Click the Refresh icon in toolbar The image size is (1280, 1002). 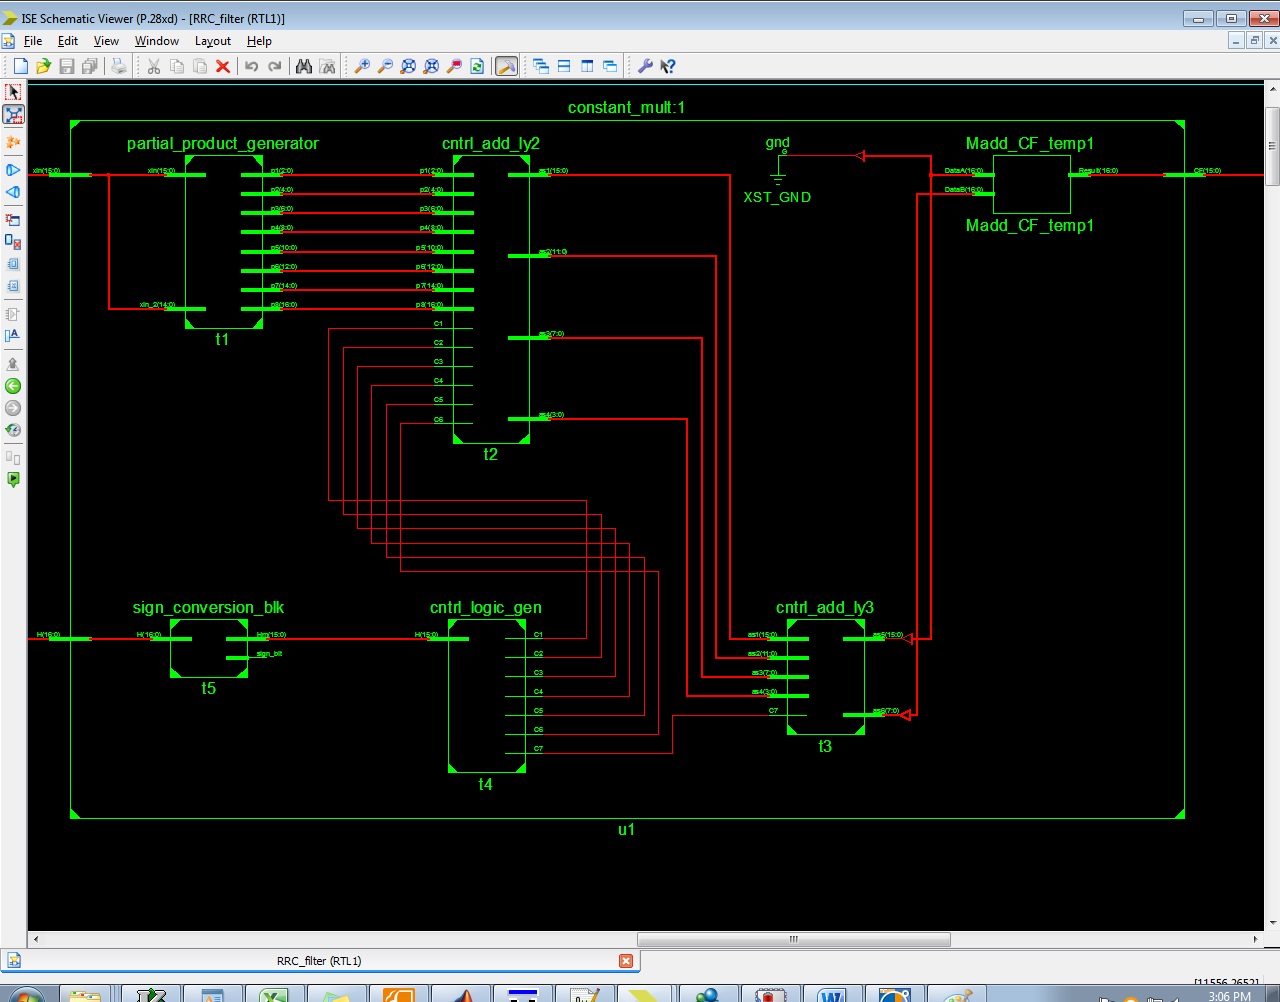click(477, 66)
